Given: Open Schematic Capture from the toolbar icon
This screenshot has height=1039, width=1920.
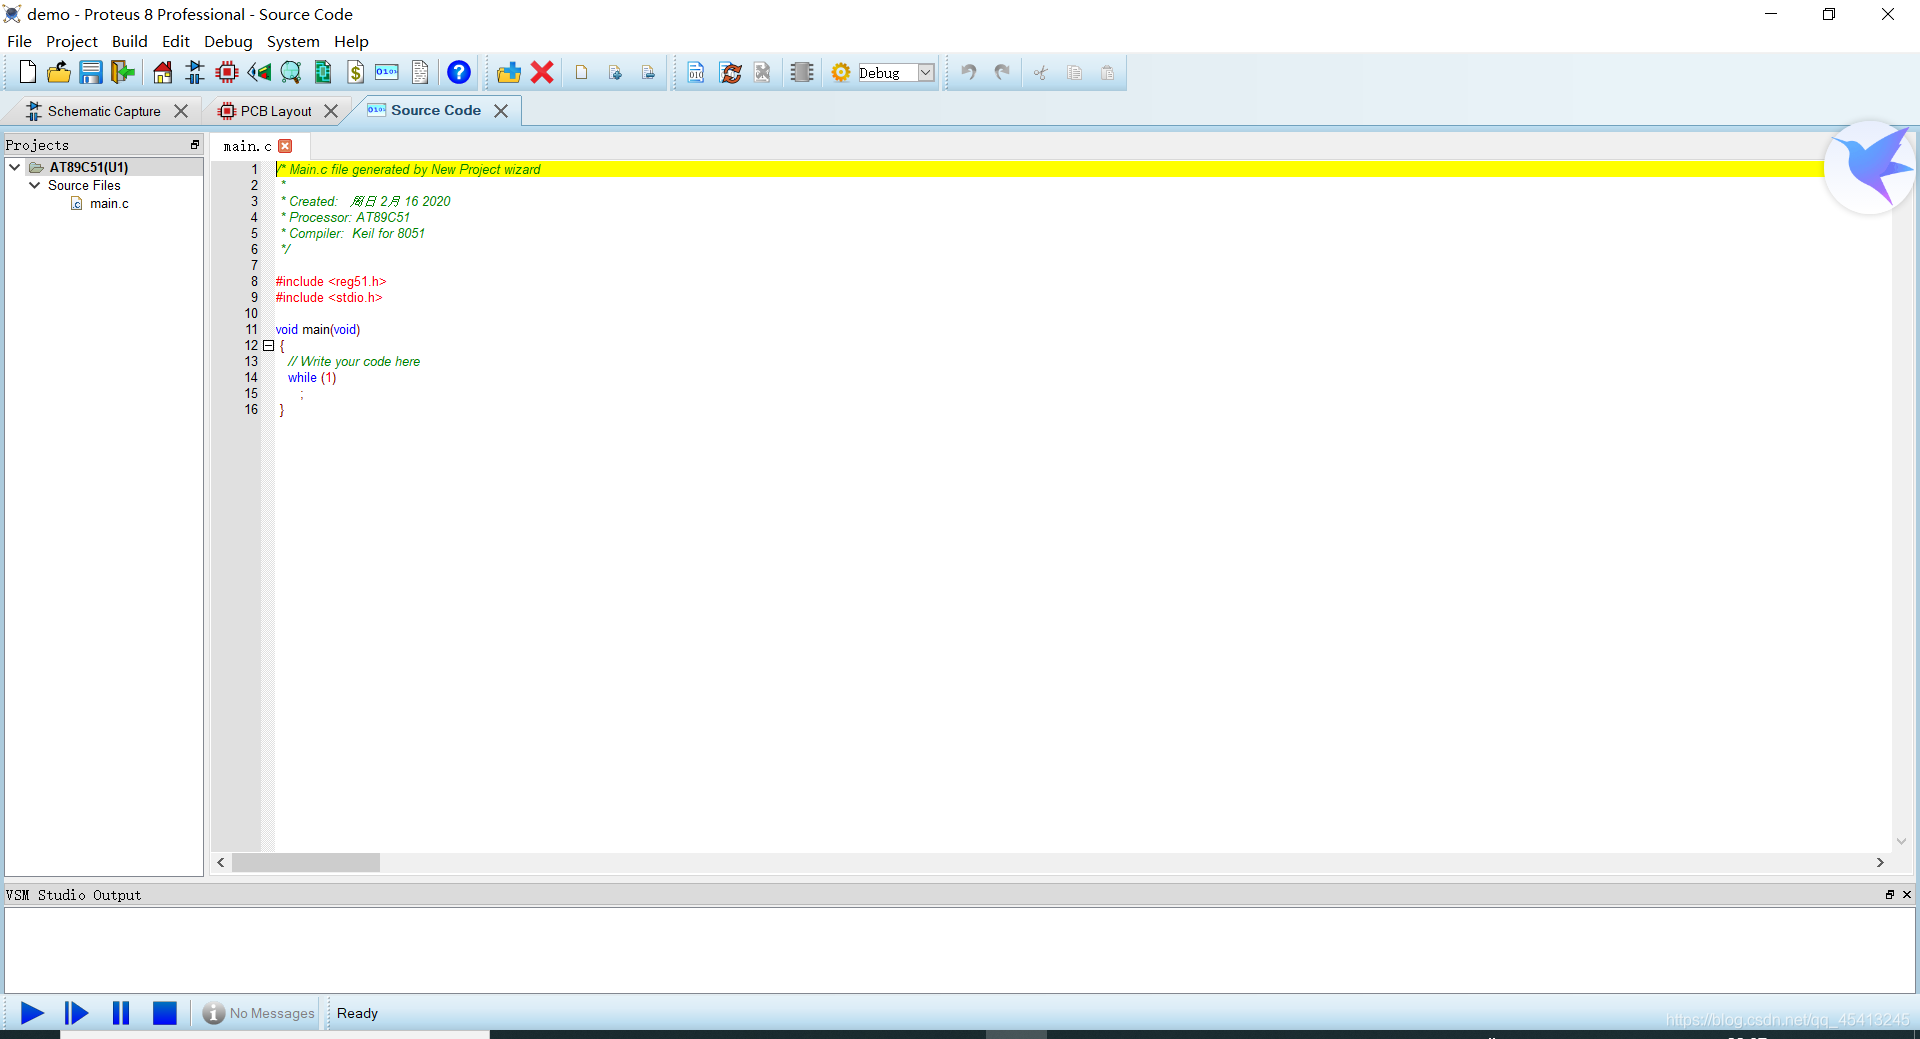Looking at the screenshot, I should coord(194,72).
